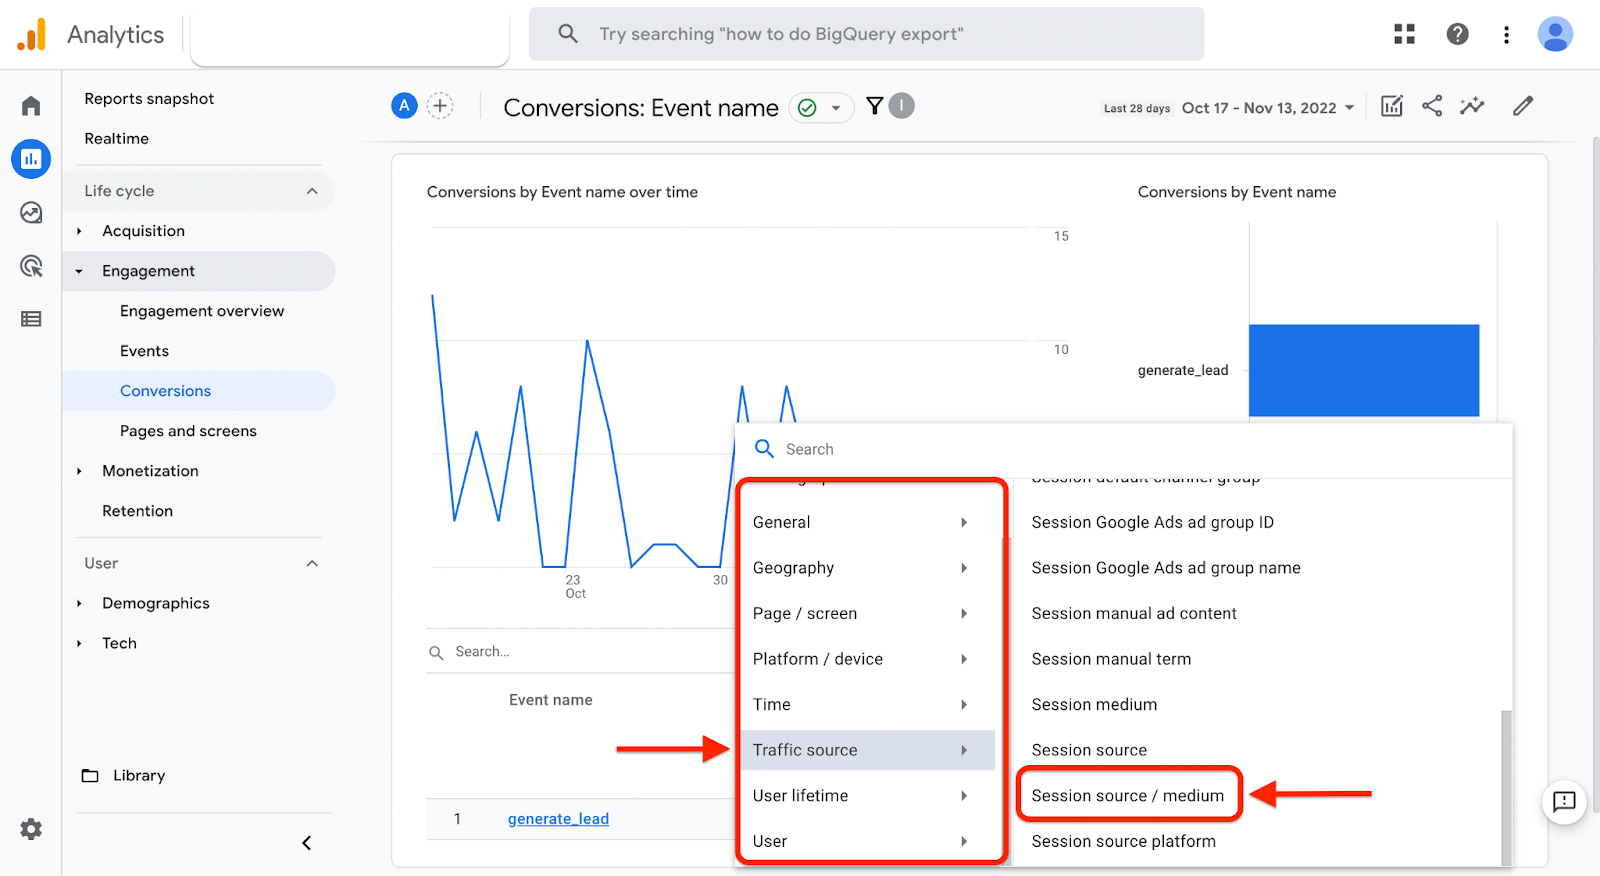Image resolution: width=1600 pixels, height=876 pixels.
Task: Click the magnifier in dimension search
Action: [x=764, y=449]
